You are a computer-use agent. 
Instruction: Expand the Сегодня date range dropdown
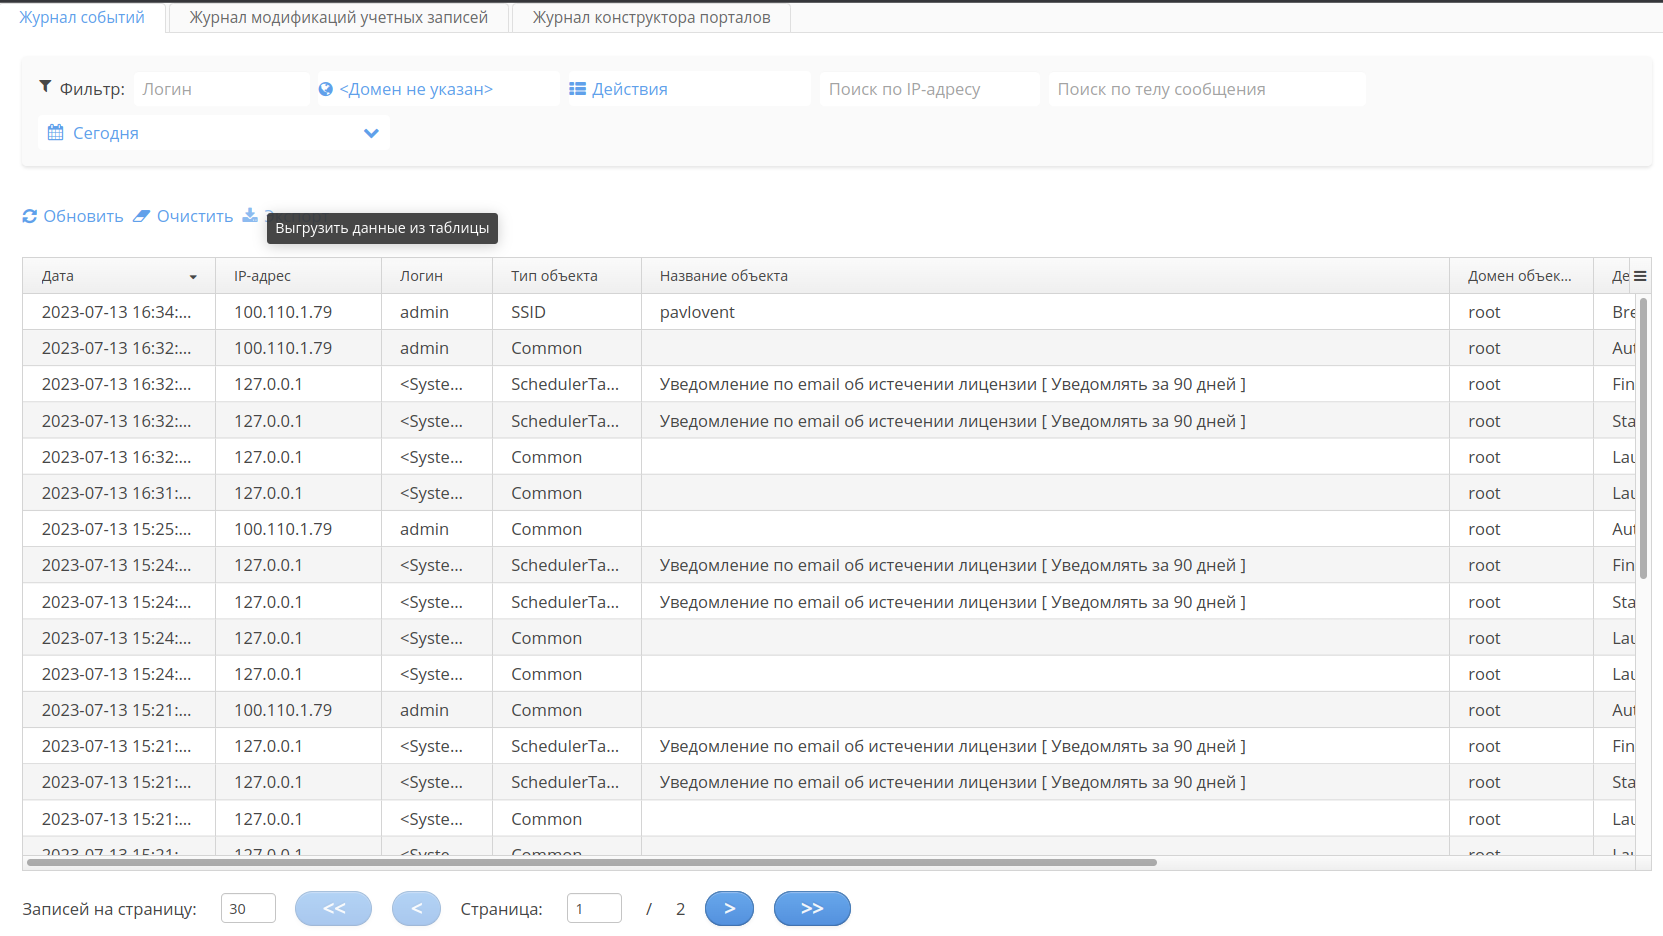point(371,133)
